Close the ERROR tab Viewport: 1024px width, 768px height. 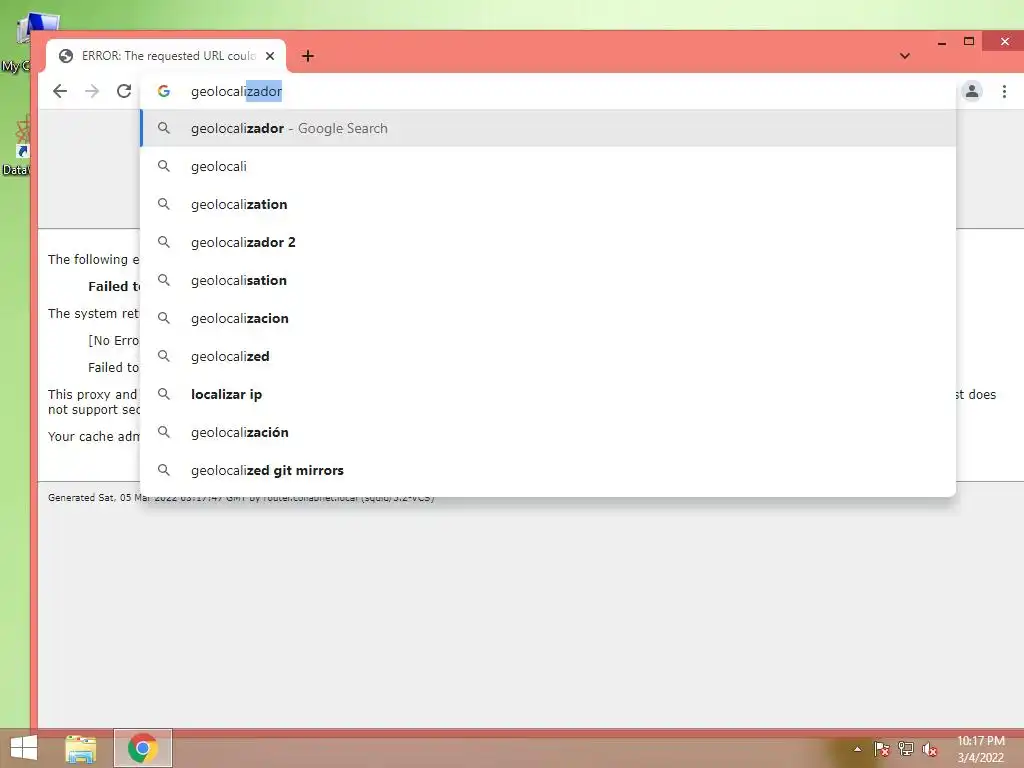(x=270, y=56)
